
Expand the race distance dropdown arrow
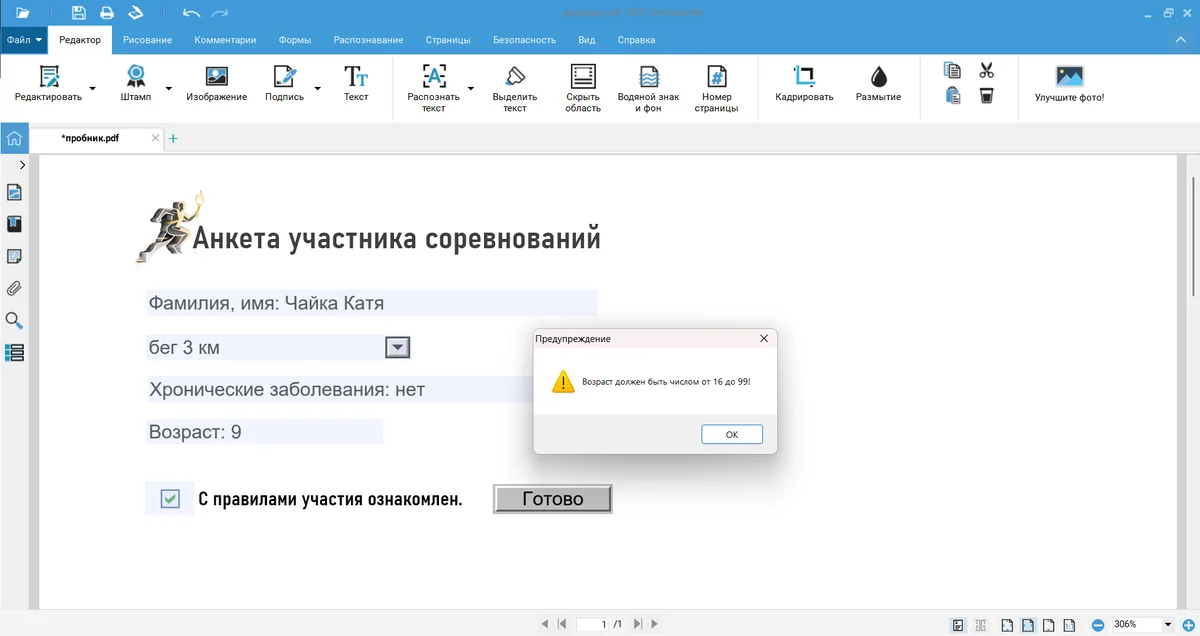coord(397,347)
